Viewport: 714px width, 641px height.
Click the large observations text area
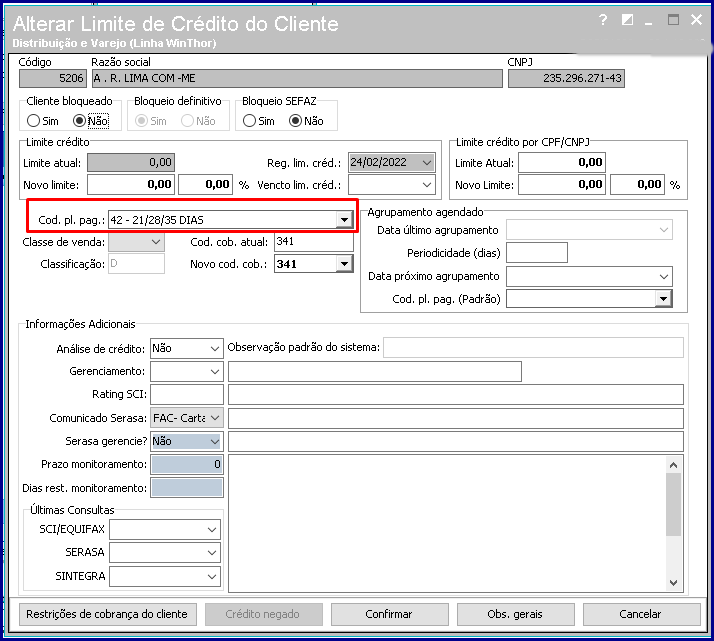[x=447, y=524]
